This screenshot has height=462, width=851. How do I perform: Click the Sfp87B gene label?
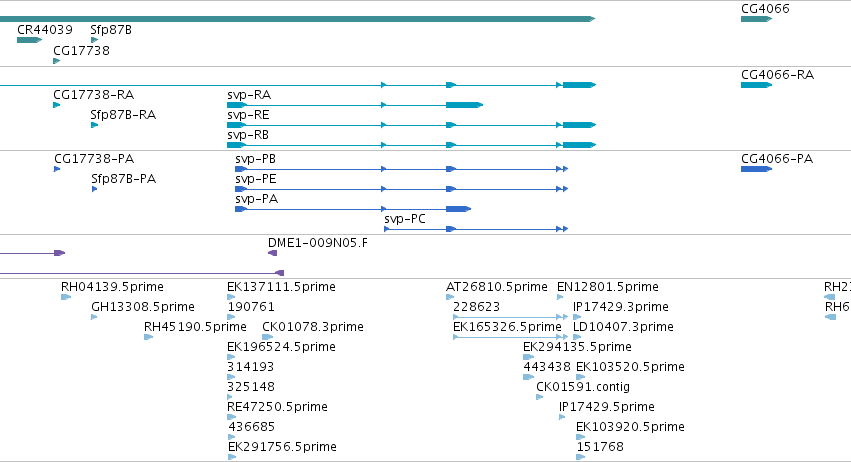(x=111, y=30)
